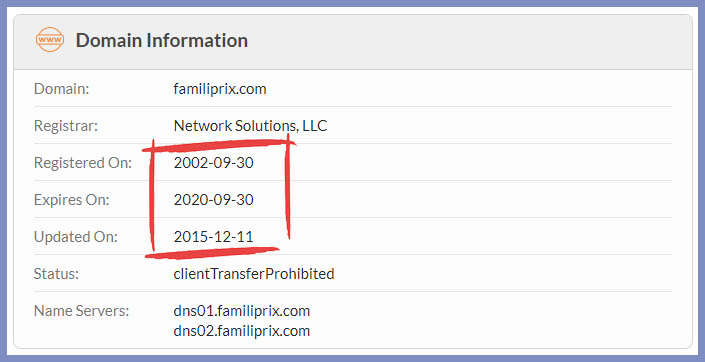Click the orange www globe icon
Screen dimensions: 705x362
point(49,40)
